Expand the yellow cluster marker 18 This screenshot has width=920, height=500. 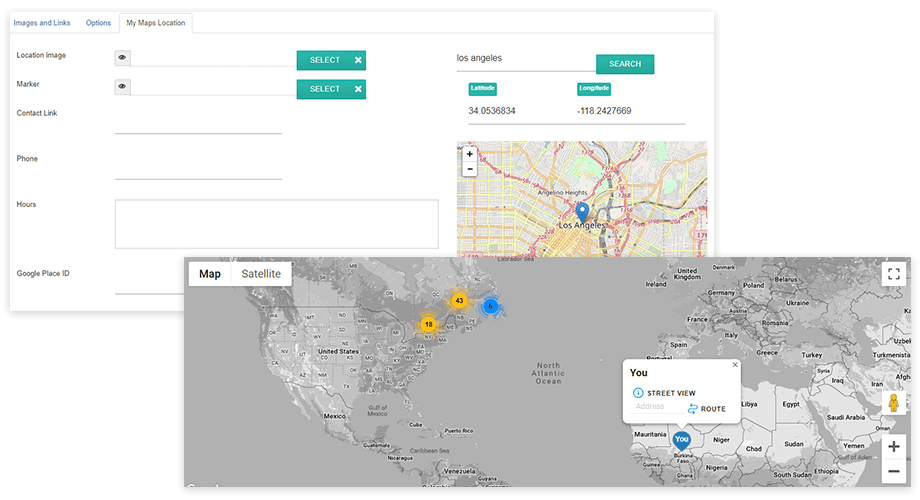(x=428, y=324)
